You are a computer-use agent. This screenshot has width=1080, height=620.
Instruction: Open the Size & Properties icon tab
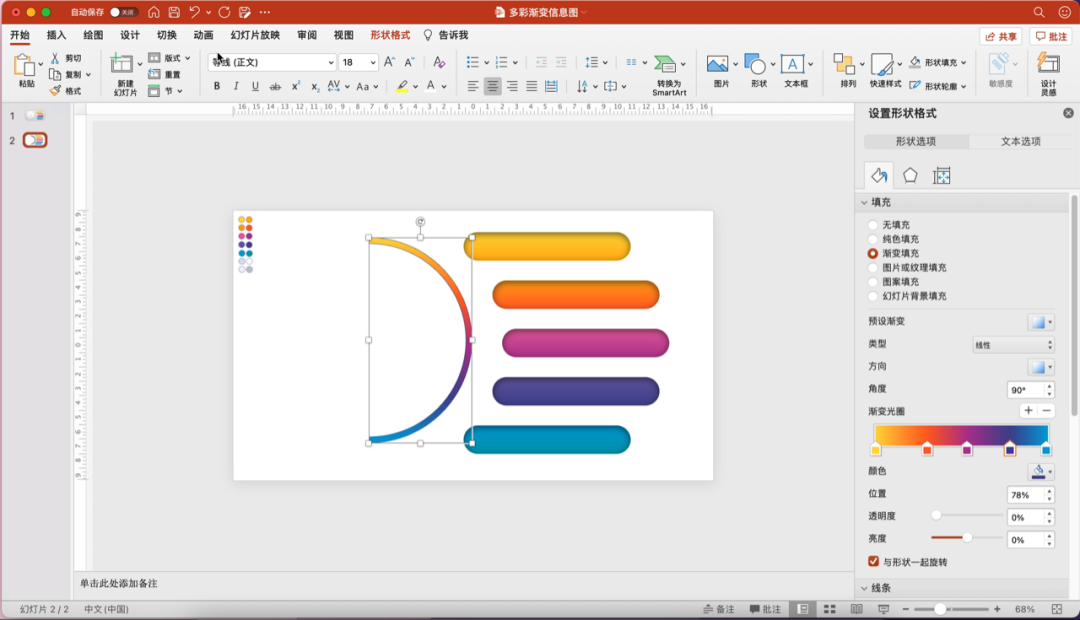(941, 176)
